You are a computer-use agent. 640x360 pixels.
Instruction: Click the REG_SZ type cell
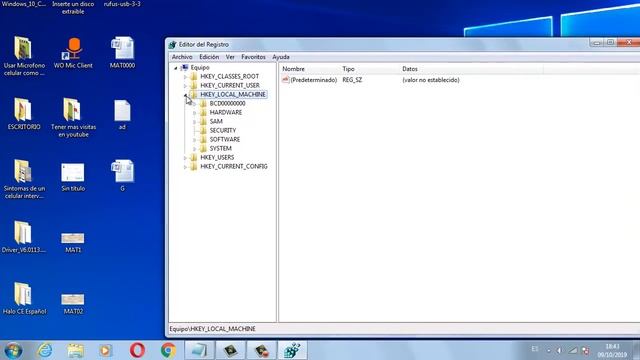click(x=352, y=80)
